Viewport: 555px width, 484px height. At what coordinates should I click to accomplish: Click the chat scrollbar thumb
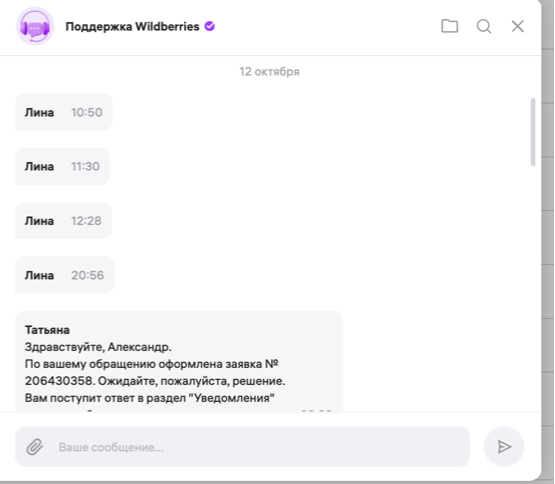tap(533, 132)
